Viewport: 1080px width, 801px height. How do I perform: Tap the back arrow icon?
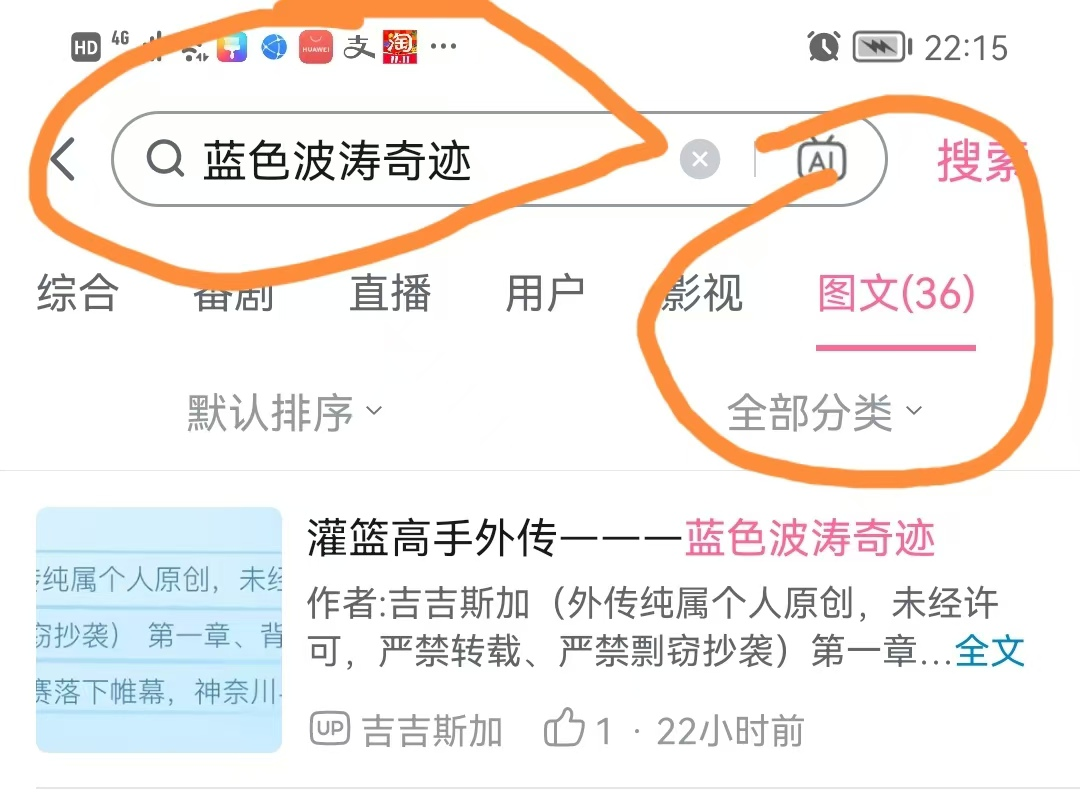[63, 159]
